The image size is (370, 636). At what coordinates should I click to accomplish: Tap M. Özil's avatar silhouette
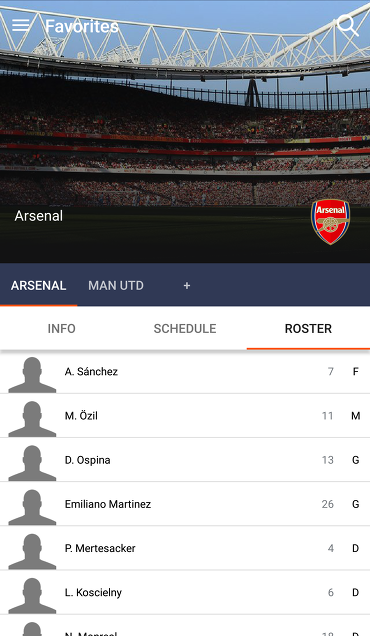(32, 419)
